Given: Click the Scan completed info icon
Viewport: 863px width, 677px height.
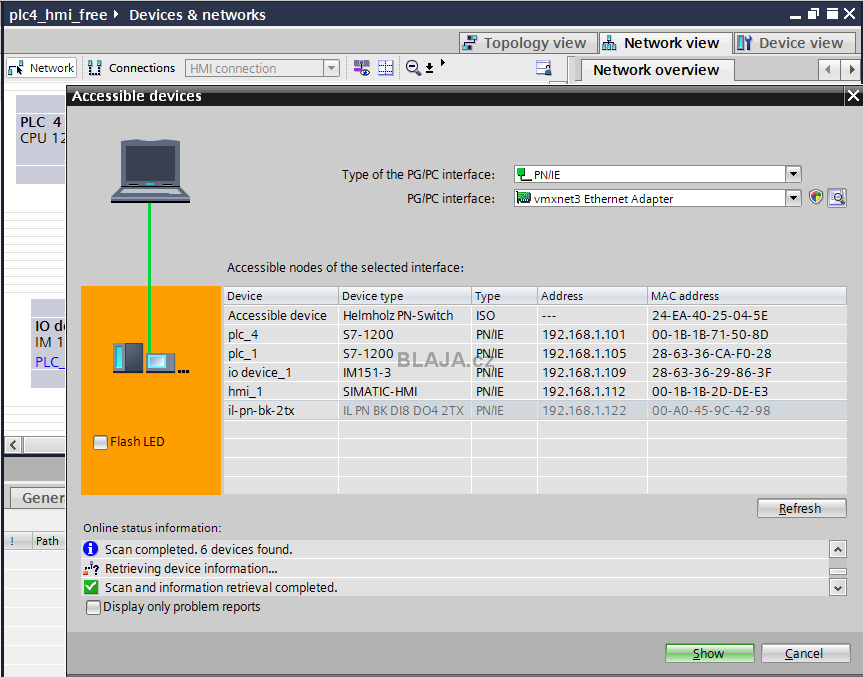Looking at the screenshot, I should 90,549.
